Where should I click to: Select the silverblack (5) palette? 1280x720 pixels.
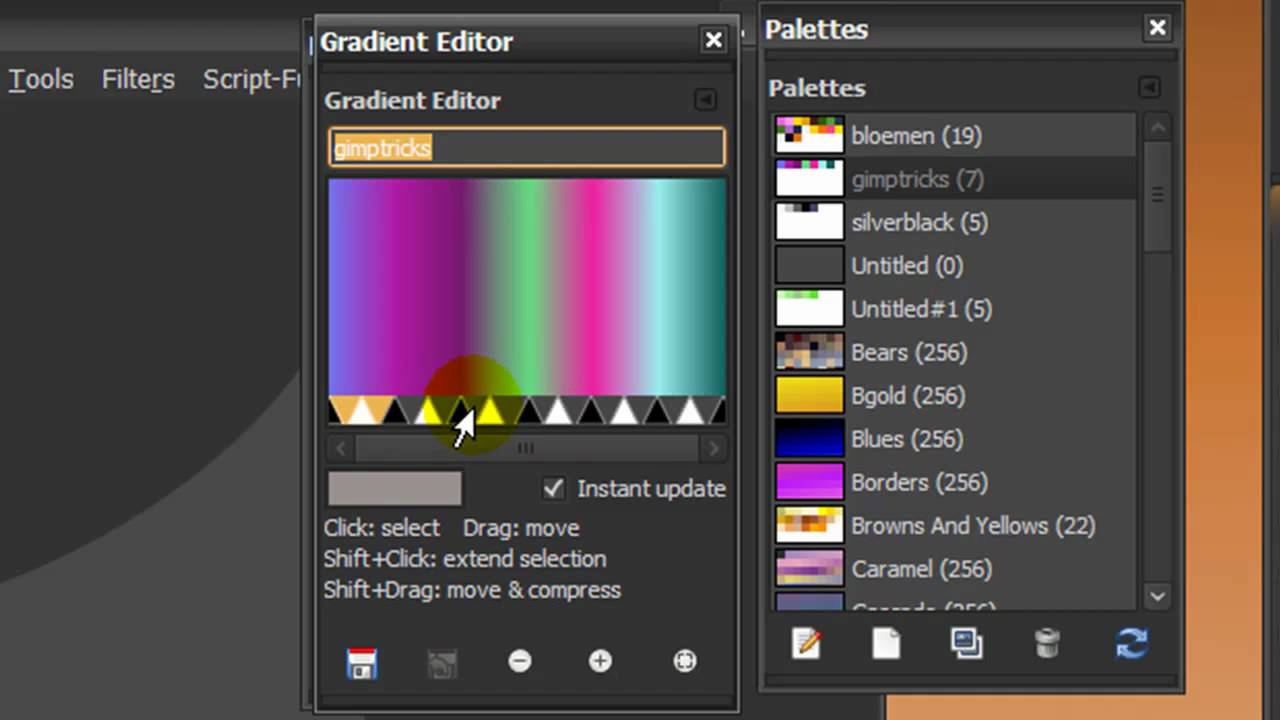click(x=955, y=222)
